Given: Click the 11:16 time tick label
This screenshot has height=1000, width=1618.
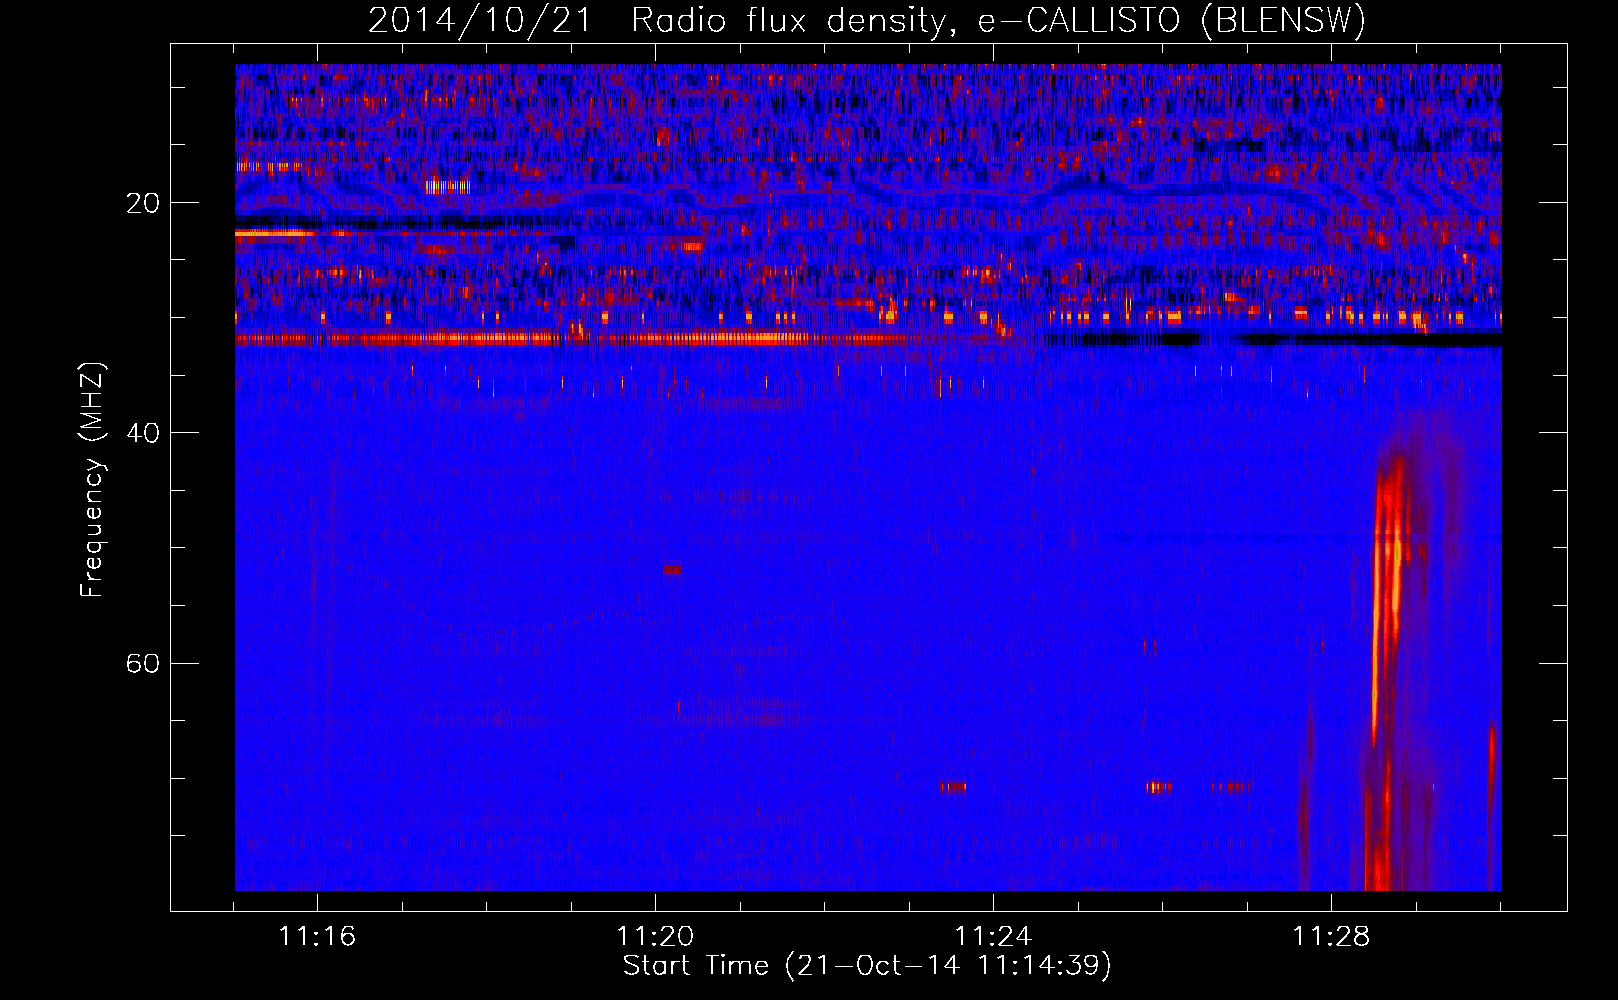Looking at the screenshot, I should click(317, 936).
